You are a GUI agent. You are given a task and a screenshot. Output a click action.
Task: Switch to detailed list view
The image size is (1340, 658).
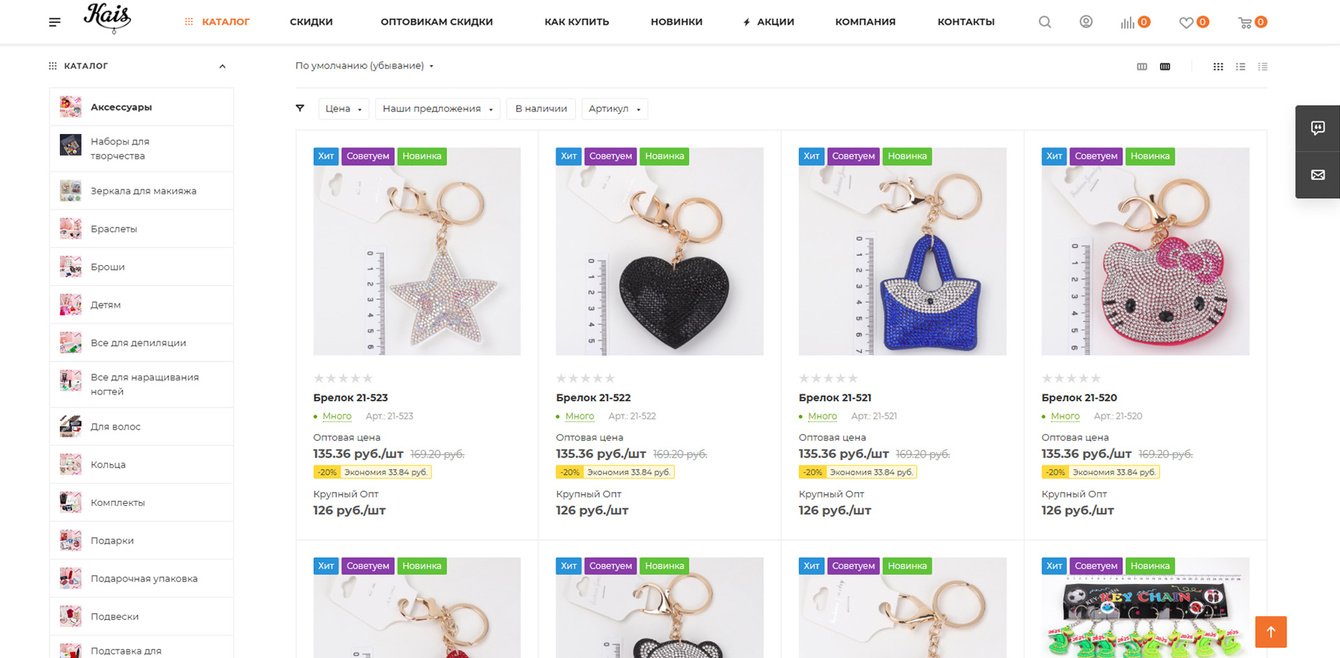coord(1240,67)
